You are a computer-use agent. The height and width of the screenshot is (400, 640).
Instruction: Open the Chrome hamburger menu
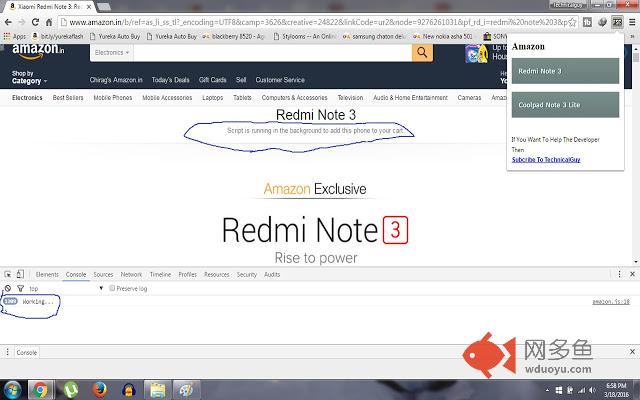632,22
